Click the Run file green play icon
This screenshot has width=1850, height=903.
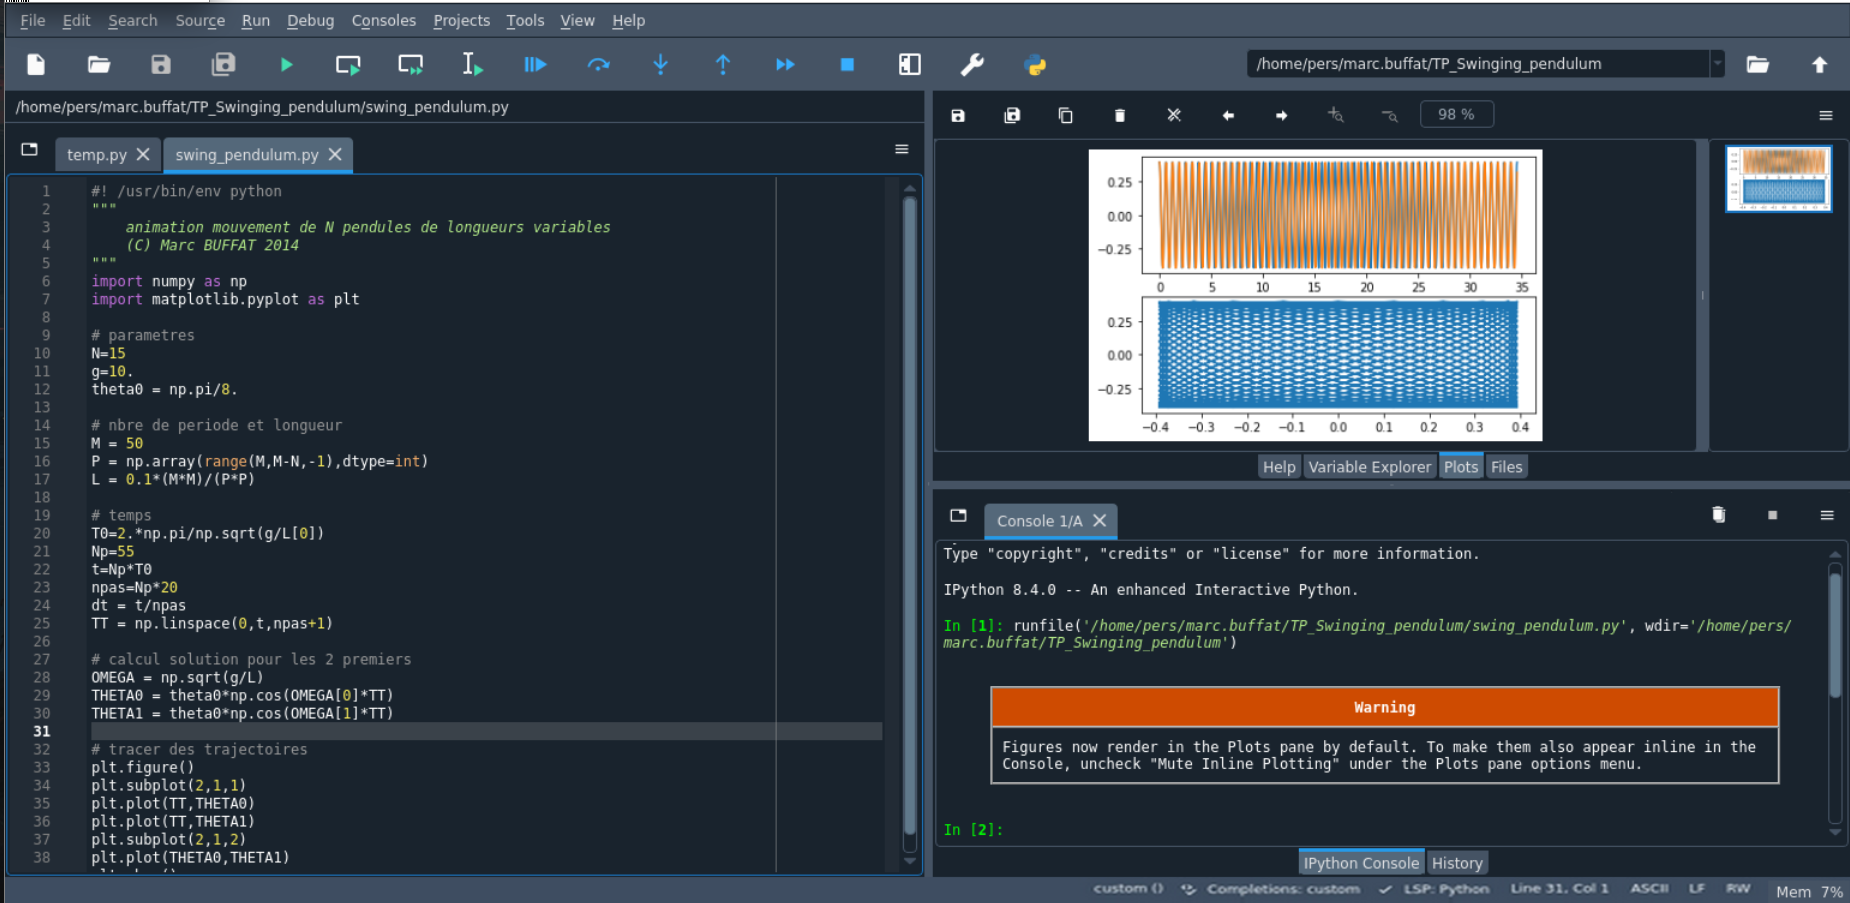click(x=286, y=65)
